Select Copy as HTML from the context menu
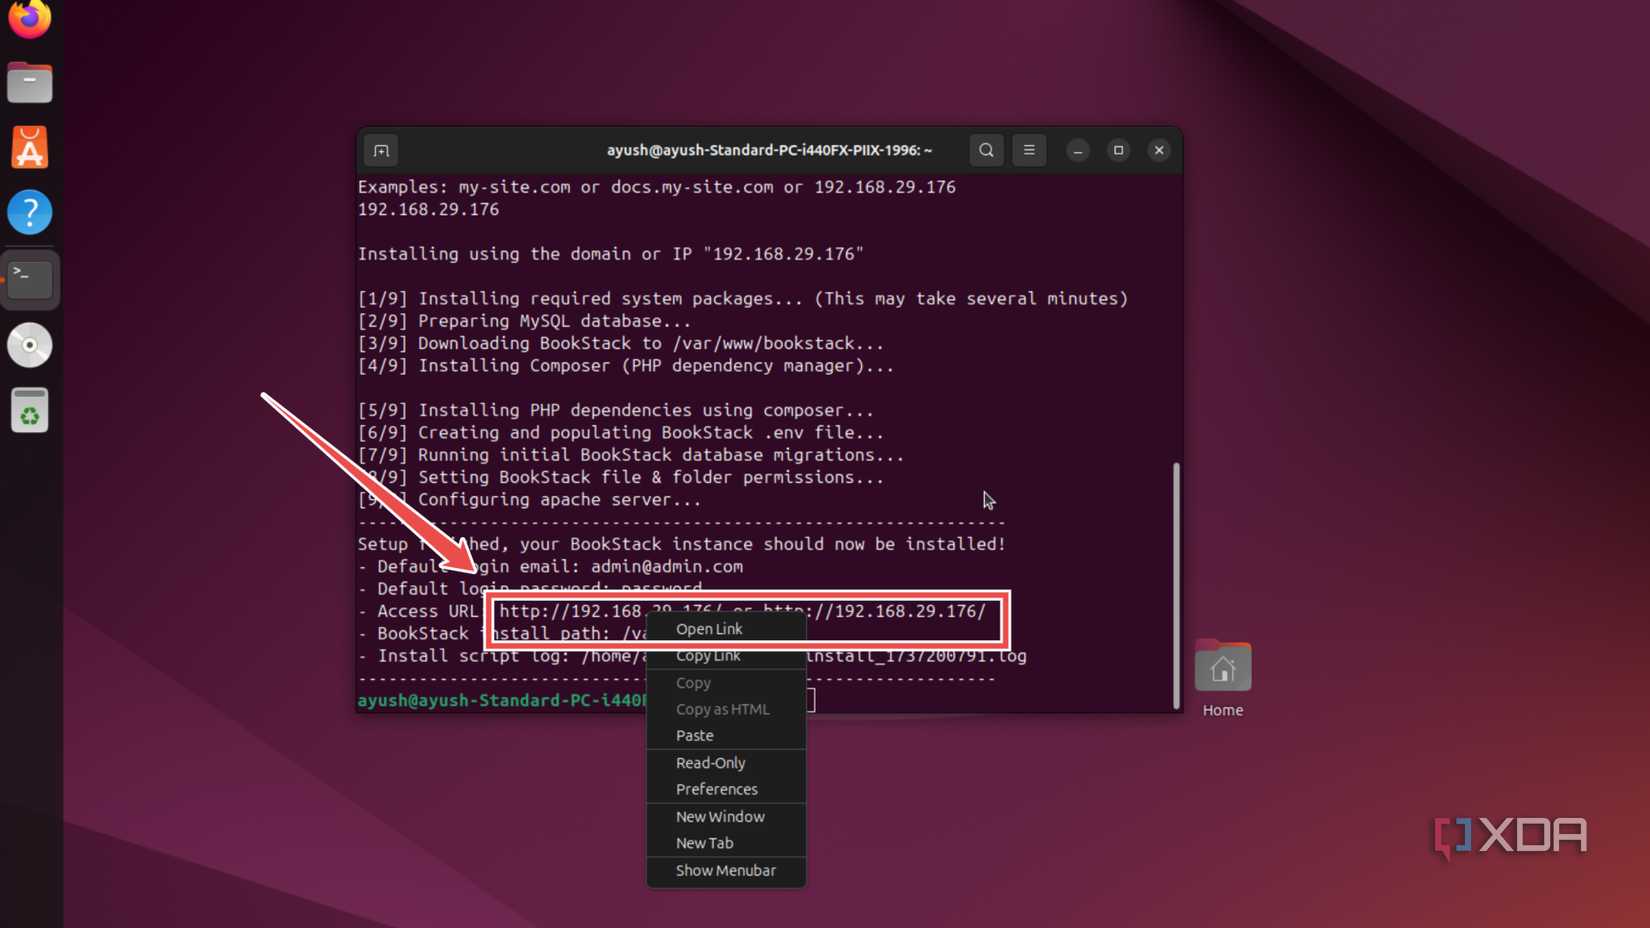 pos(722,709)
